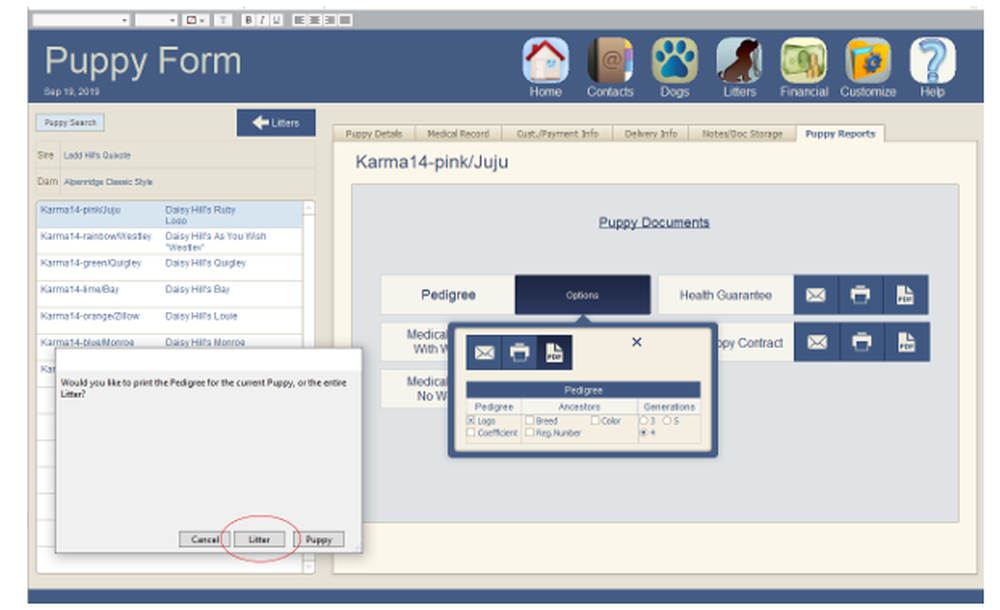Enable the Coefficient checkbox
The width and height of the screenshot is (1000, 610).
pyautogui.click(x=472, y=433)
